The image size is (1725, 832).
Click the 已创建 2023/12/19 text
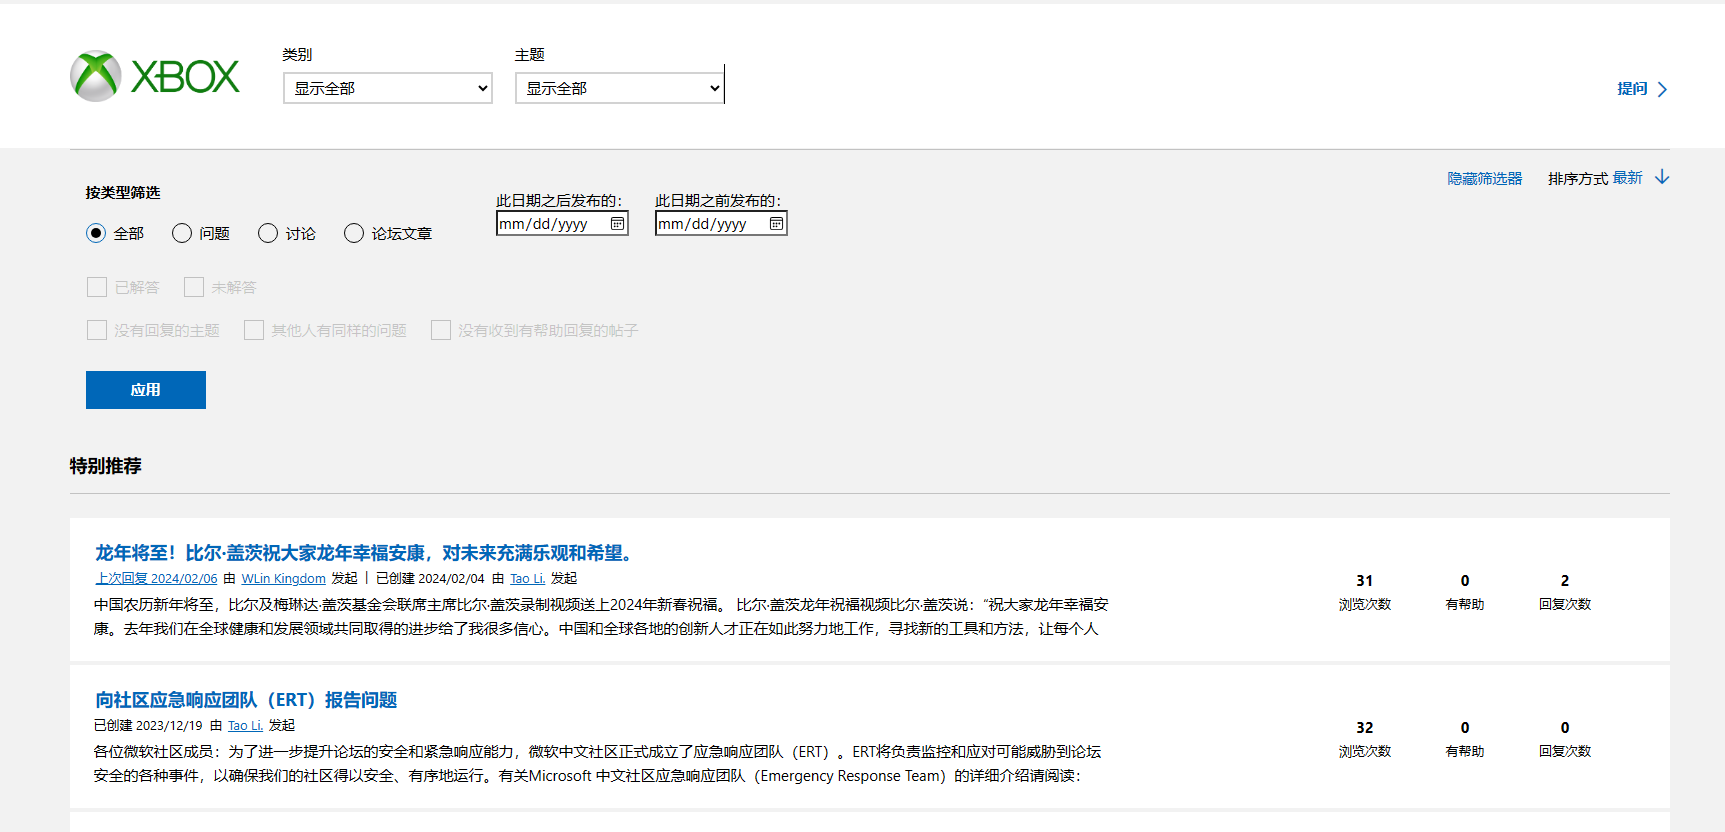[148, 725]
